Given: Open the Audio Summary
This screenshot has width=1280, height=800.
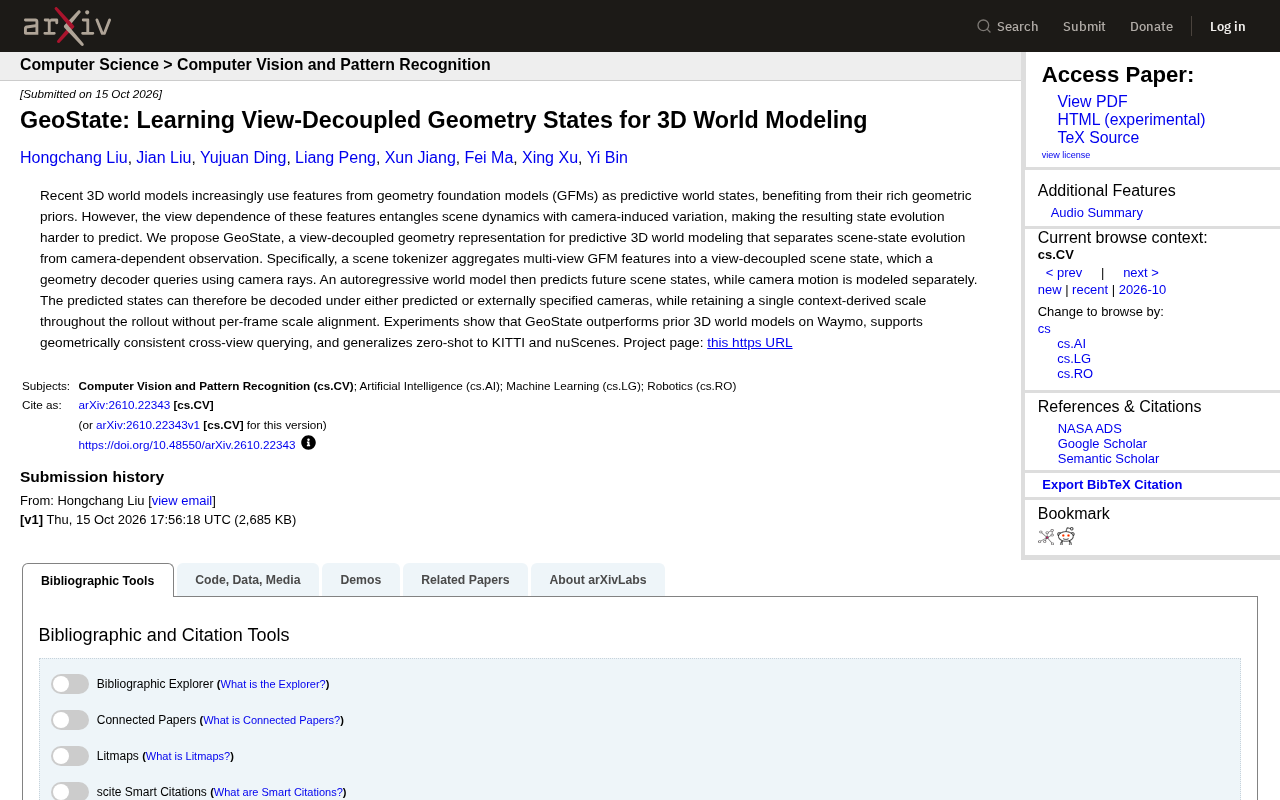Looking at the screenshot, I should click(x=1097, y=213).
